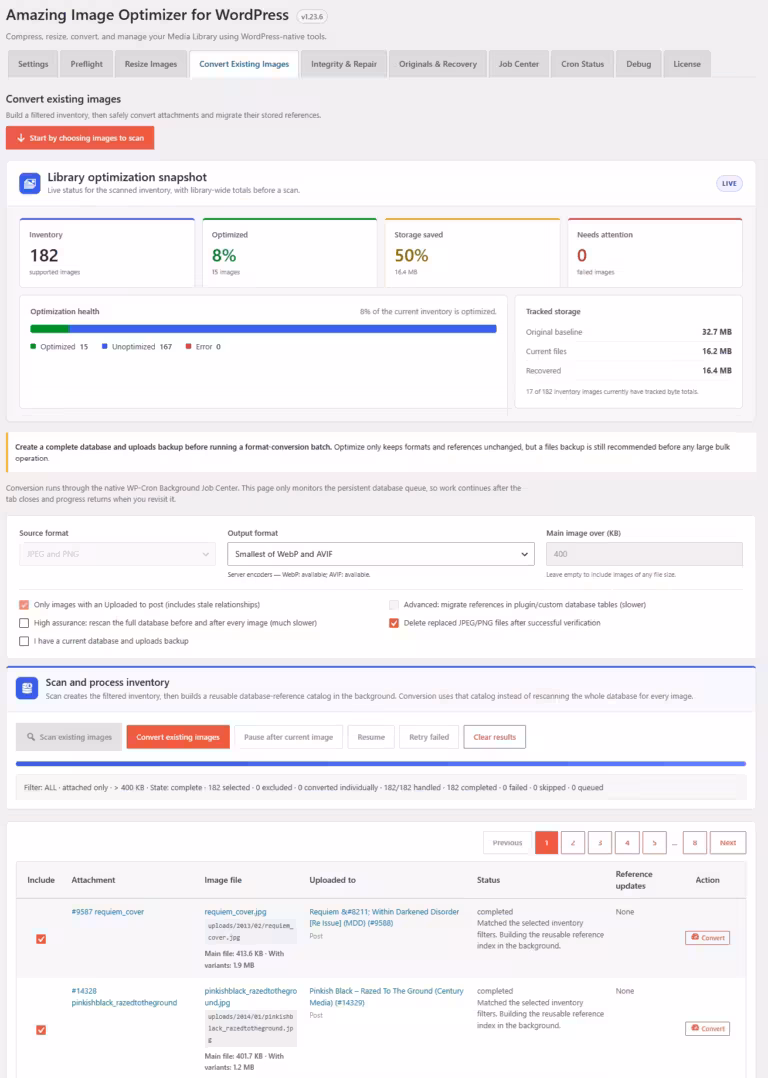Open the Debug tab
Image resolution: width=768 pixels, height=1078 pixels.
pyautogui.click(x=639, y=64)
